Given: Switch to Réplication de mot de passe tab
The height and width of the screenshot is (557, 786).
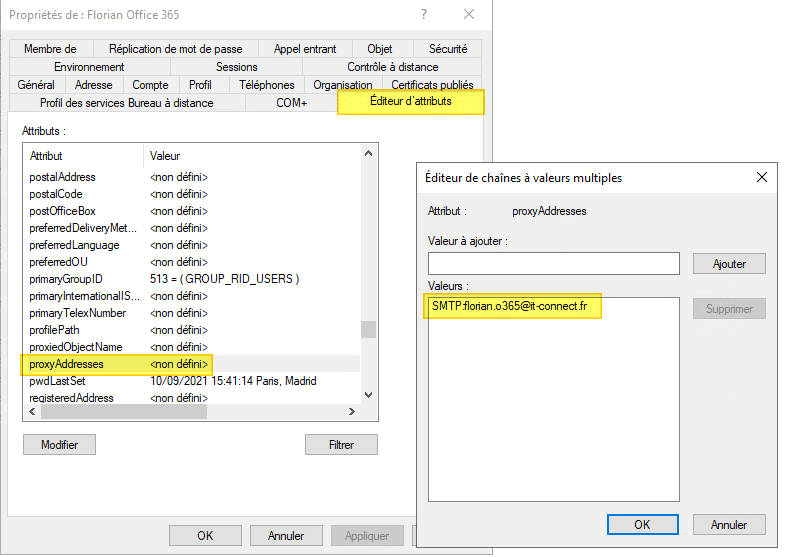Looking at the screenshot, I should (175, 49).
